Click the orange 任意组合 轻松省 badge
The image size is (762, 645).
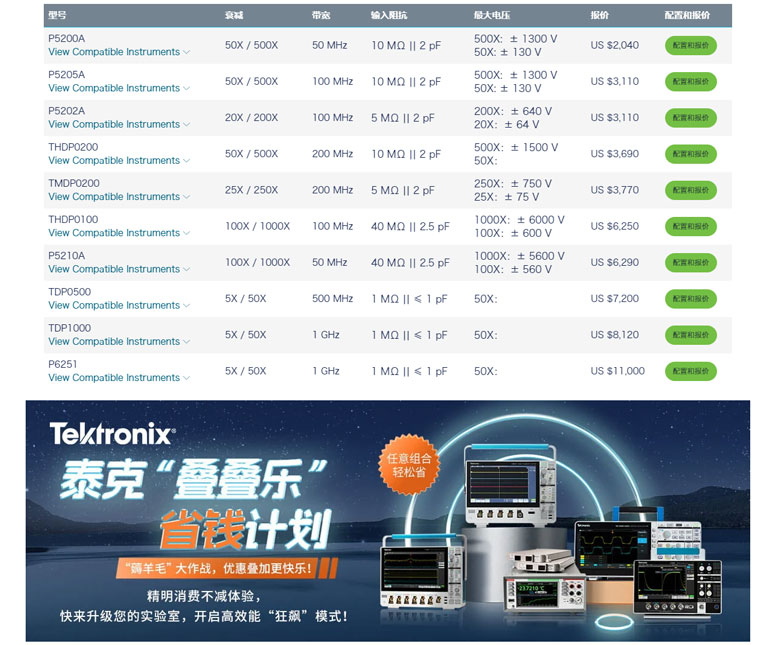409,464
